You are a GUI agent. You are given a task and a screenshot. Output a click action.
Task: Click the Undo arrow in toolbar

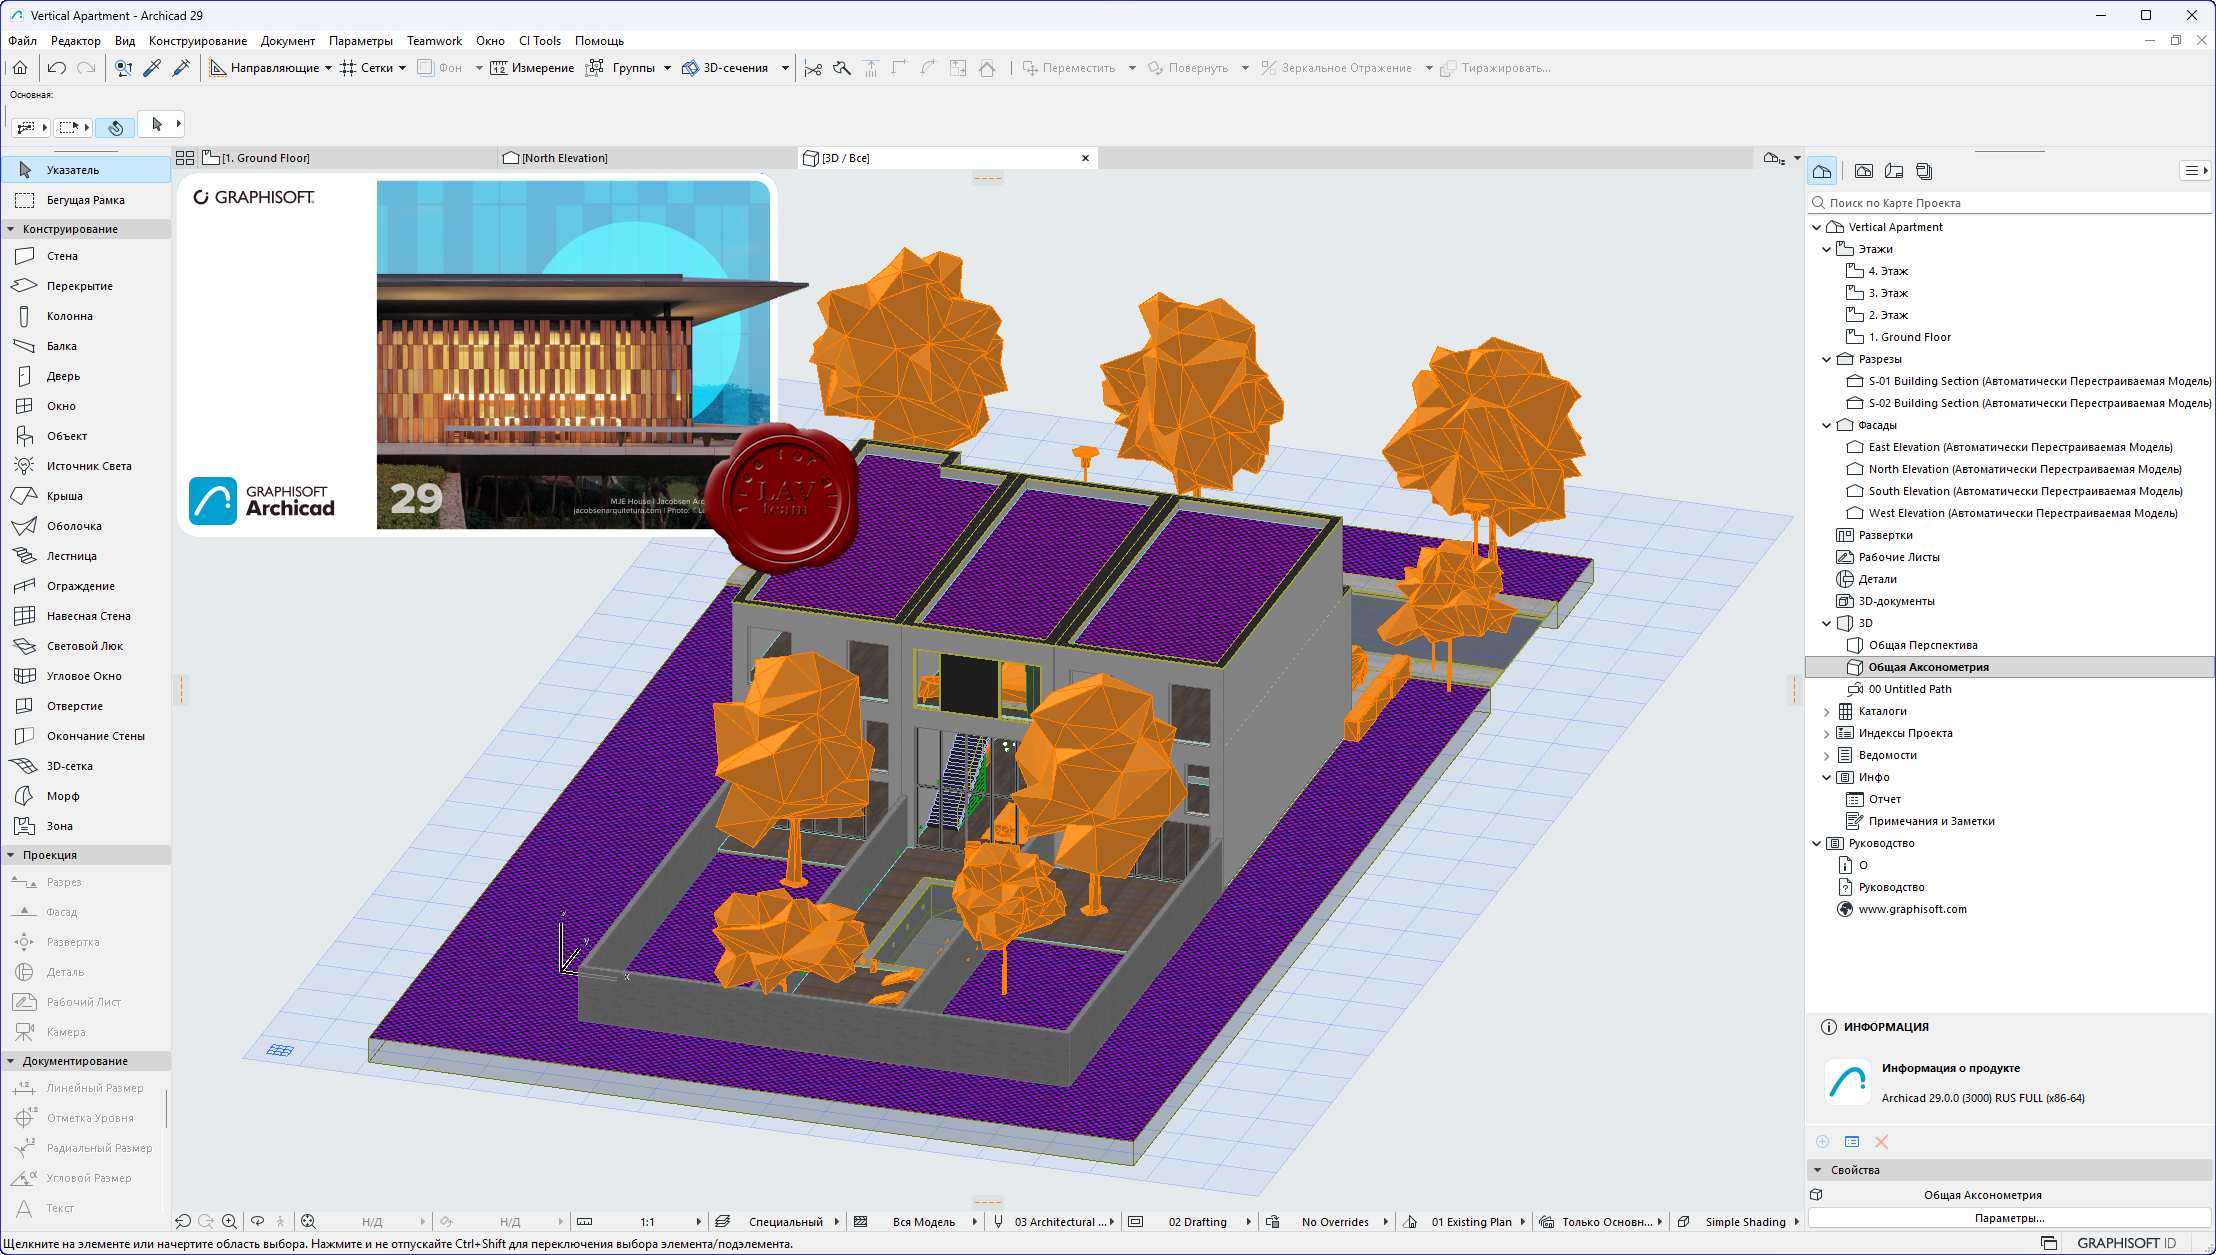click(57, 68)
